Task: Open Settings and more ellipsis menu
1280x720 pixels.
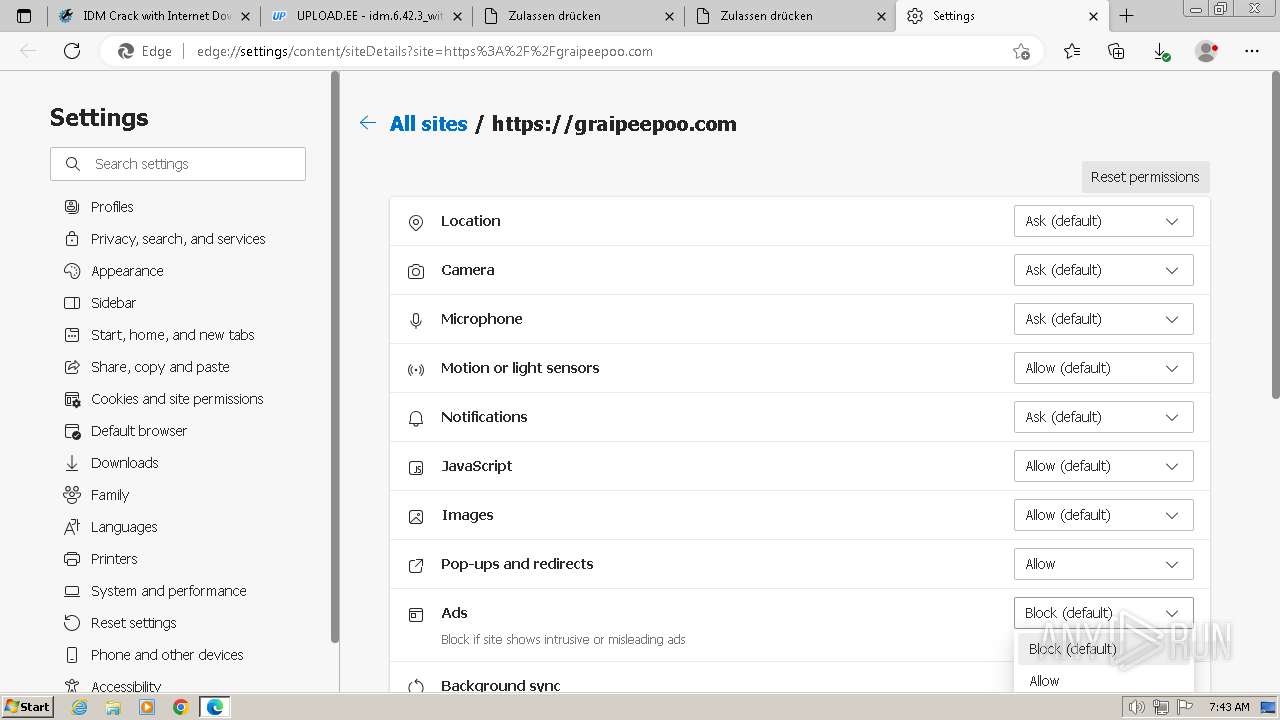Action: (1252, 51)
